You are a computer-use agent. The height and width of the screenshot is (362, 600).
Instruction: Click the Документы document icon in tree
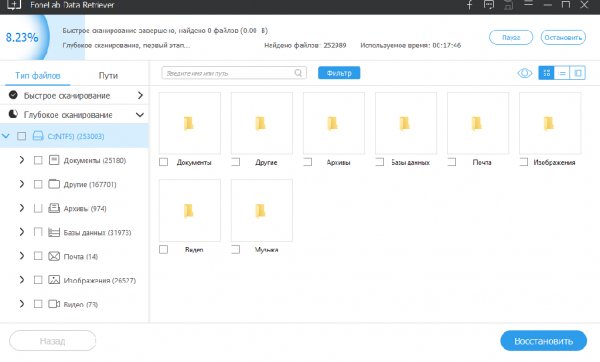[54, 160]
